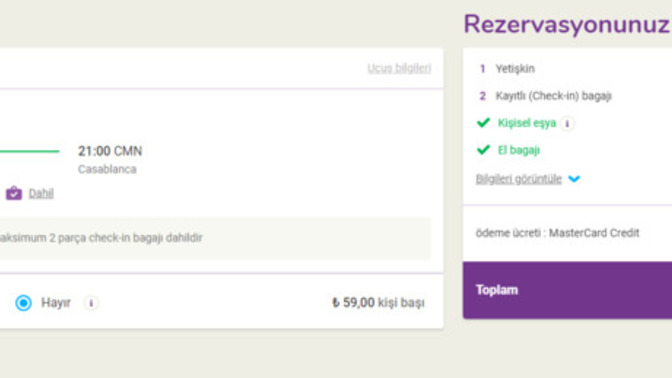Expand details with the blue chevron arrow
Image resolution: width=672 pixels, height=378 pixels.
pos(574,179)
